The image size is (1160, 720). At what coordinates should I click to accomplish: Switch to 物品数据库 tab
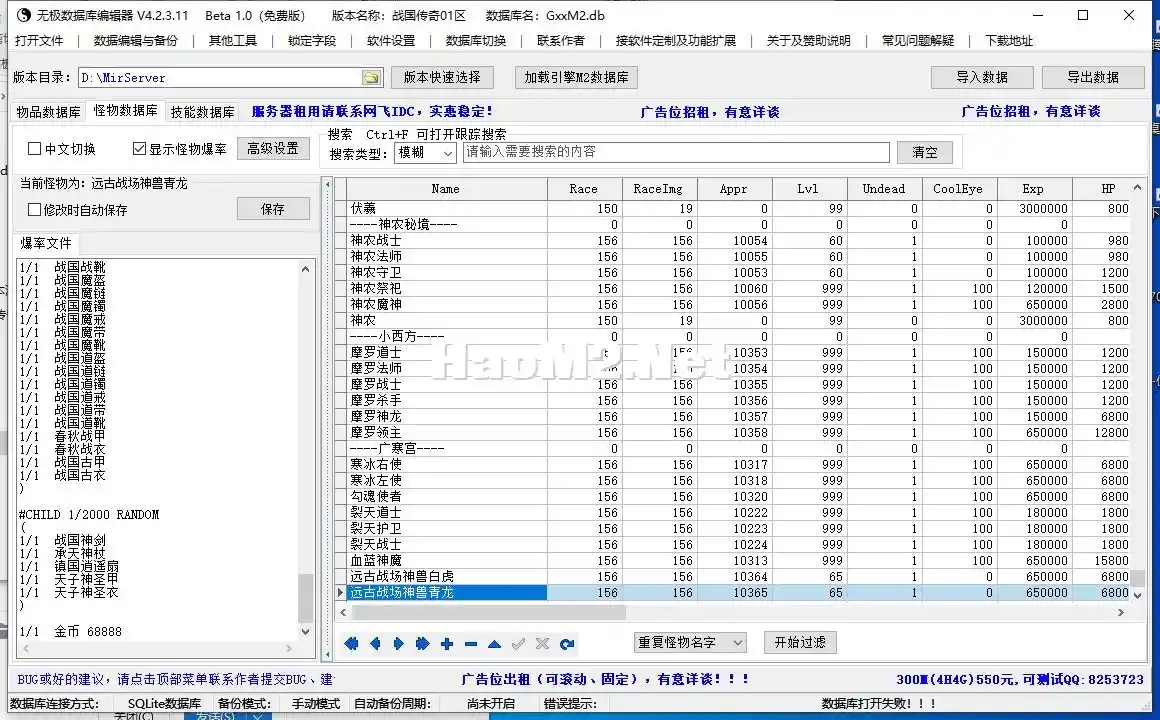point(49,112)
